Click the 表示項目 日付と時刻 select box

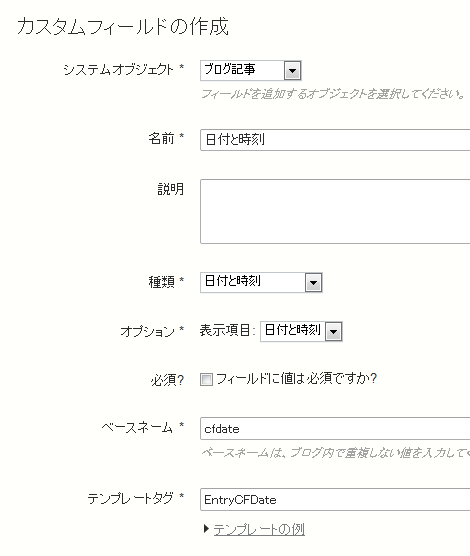point(301,332)
